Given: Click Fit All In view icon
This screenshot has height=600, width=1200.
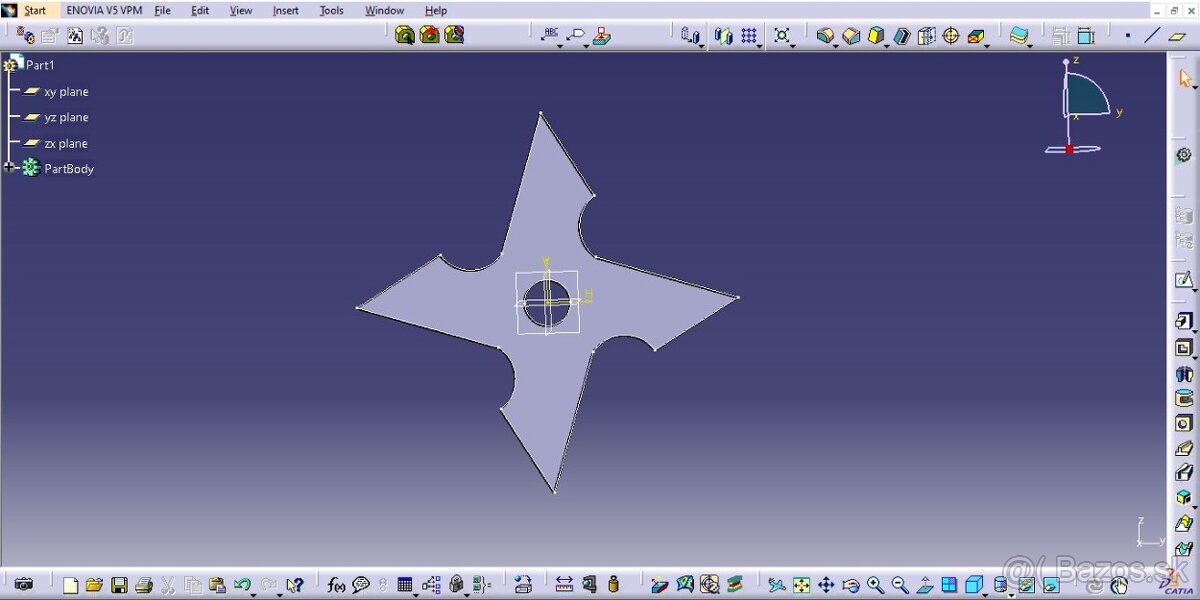Looking at the screenshot, I should 801,585.
